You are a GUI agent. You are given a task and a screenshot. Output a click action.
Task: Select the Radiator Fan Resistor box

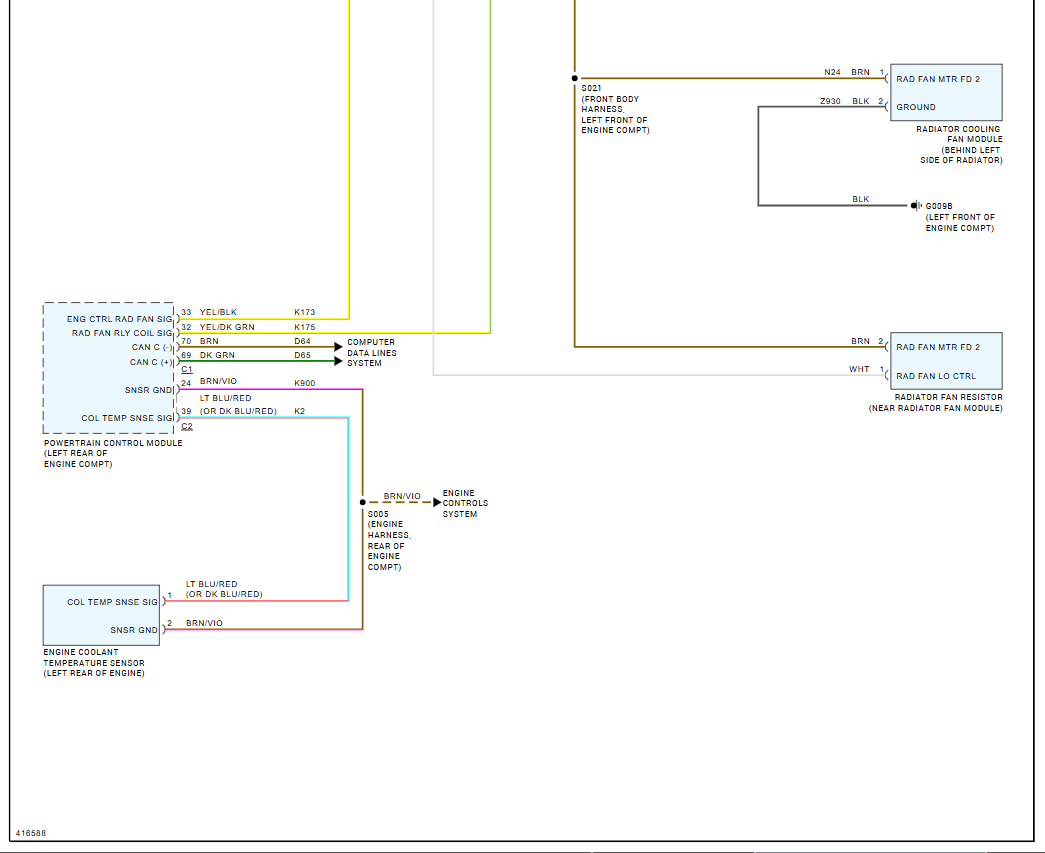coord(945,361)
